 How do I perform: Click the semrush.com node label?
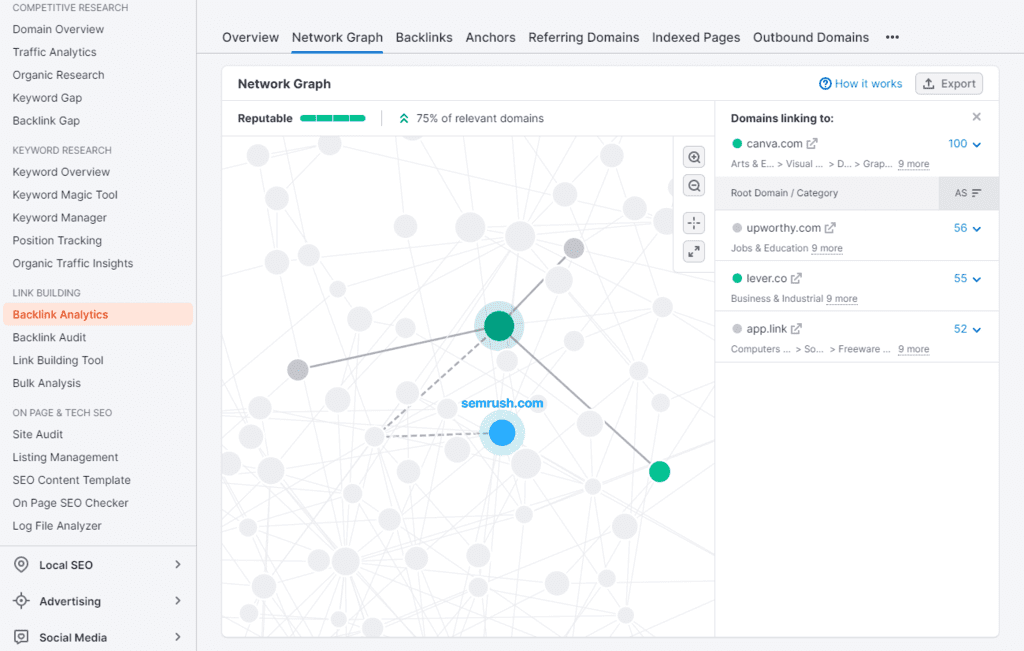click(502, 403)
